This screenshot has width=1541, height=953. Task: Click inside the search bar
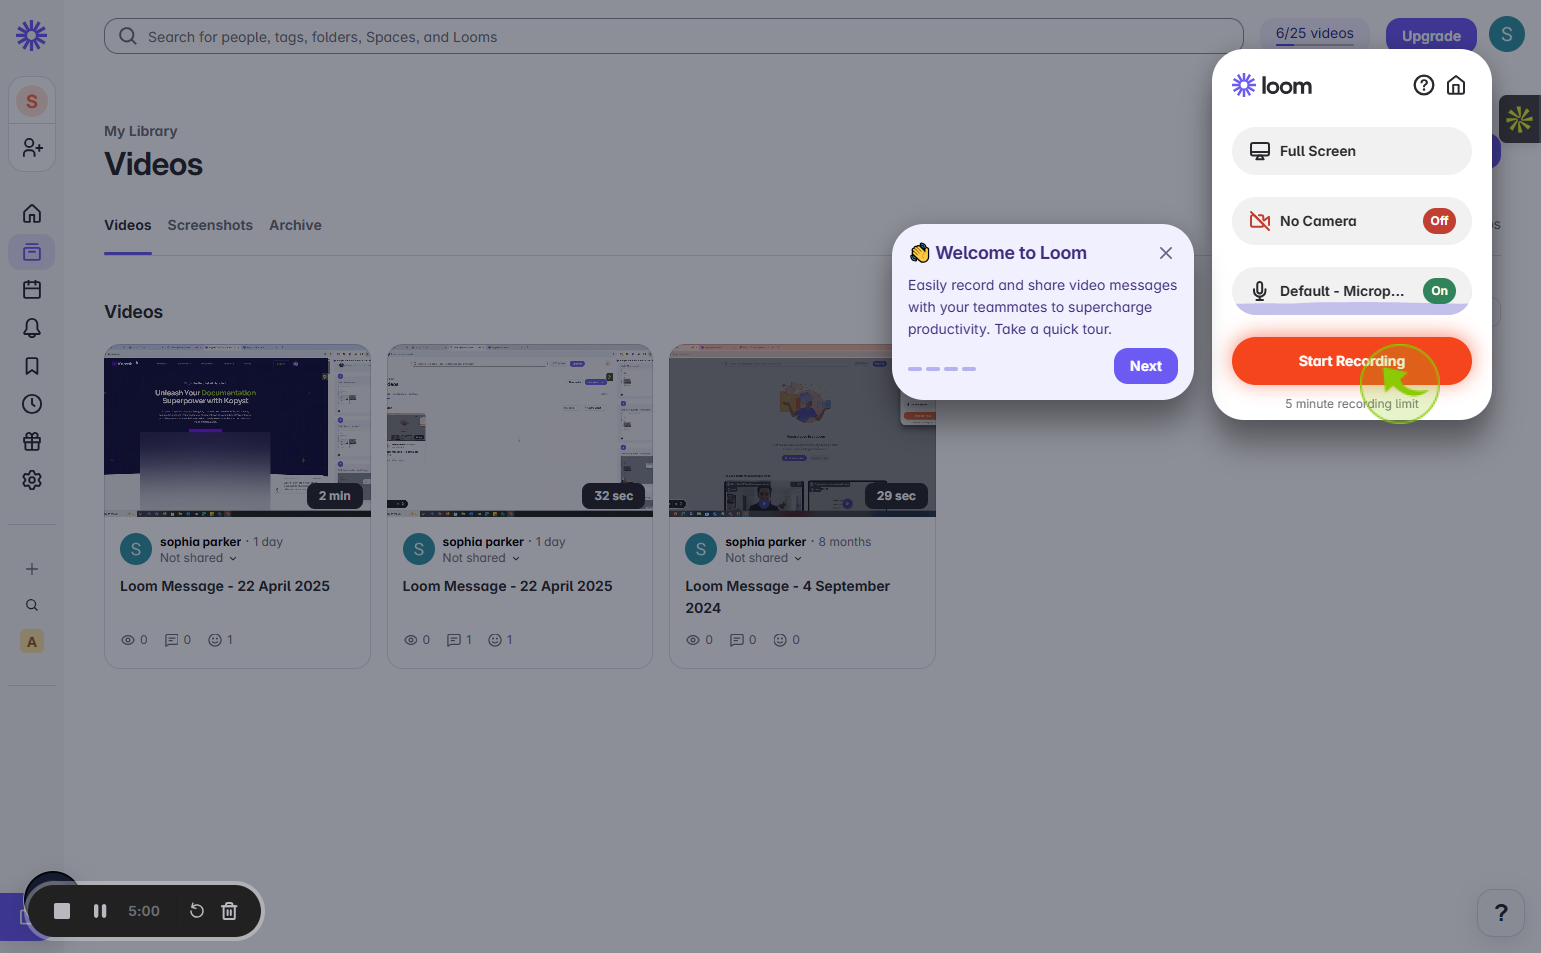tap(674, 36)
